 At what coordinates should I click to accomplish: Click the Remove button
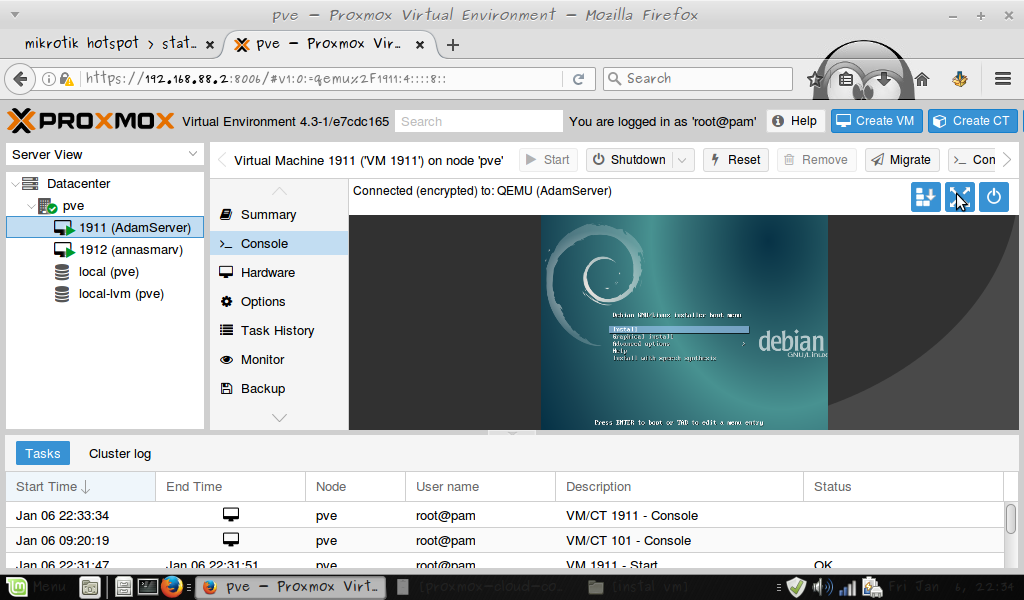pos(816,160)
